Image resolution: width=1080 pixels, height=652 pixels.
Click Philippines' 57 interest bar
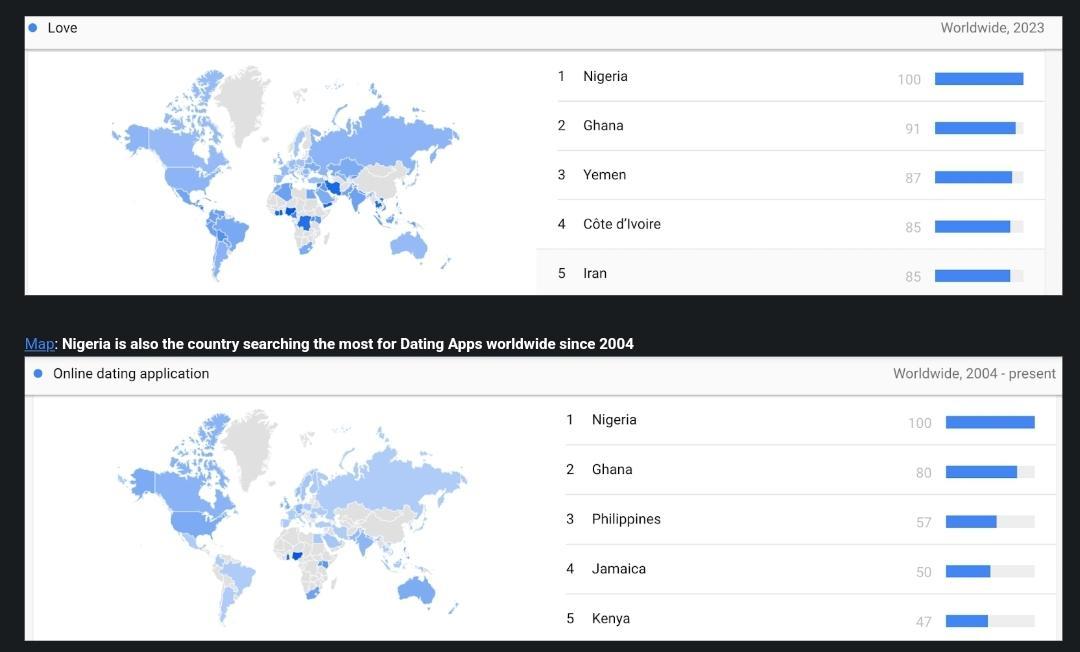coord(971,522)
